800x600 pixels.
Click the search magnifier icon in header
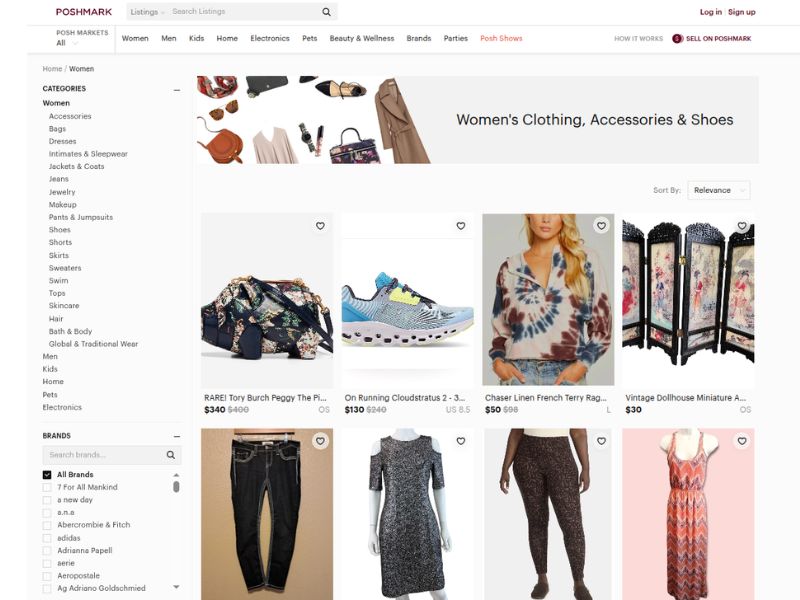point(327,12)
